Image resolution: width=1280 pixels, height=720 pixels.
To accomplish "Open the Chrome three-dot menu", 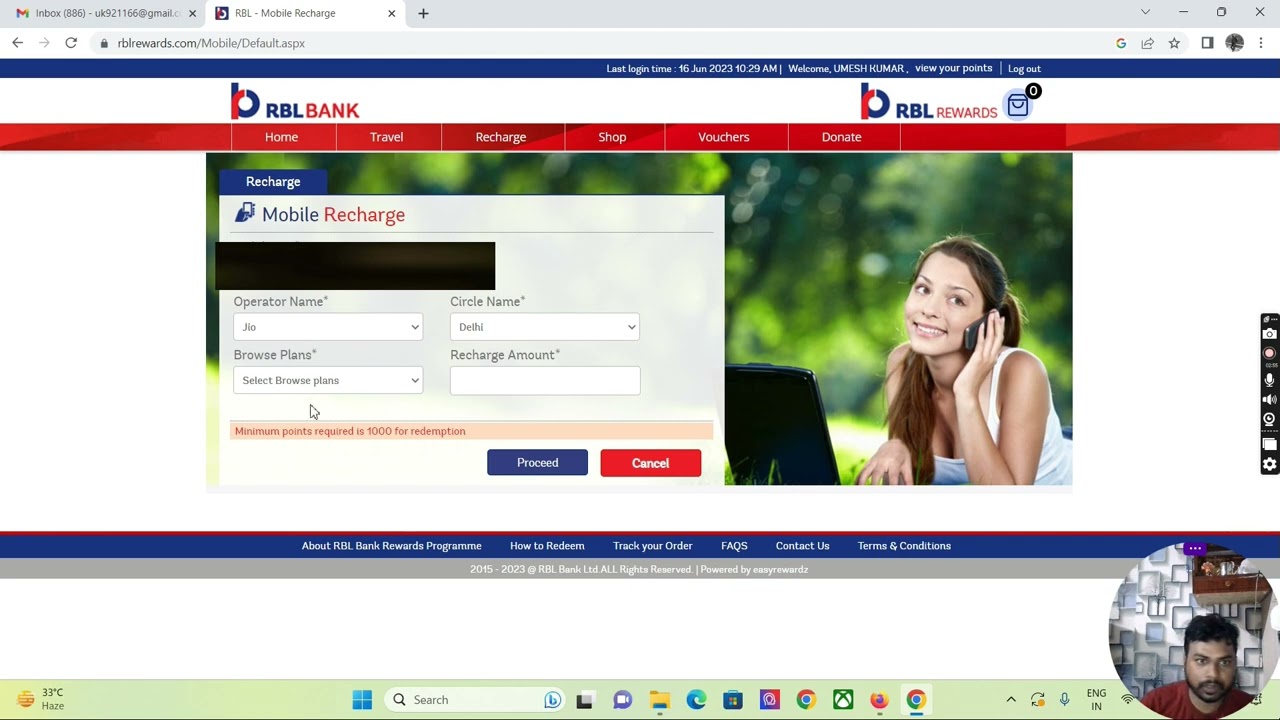I will 1261,43.
